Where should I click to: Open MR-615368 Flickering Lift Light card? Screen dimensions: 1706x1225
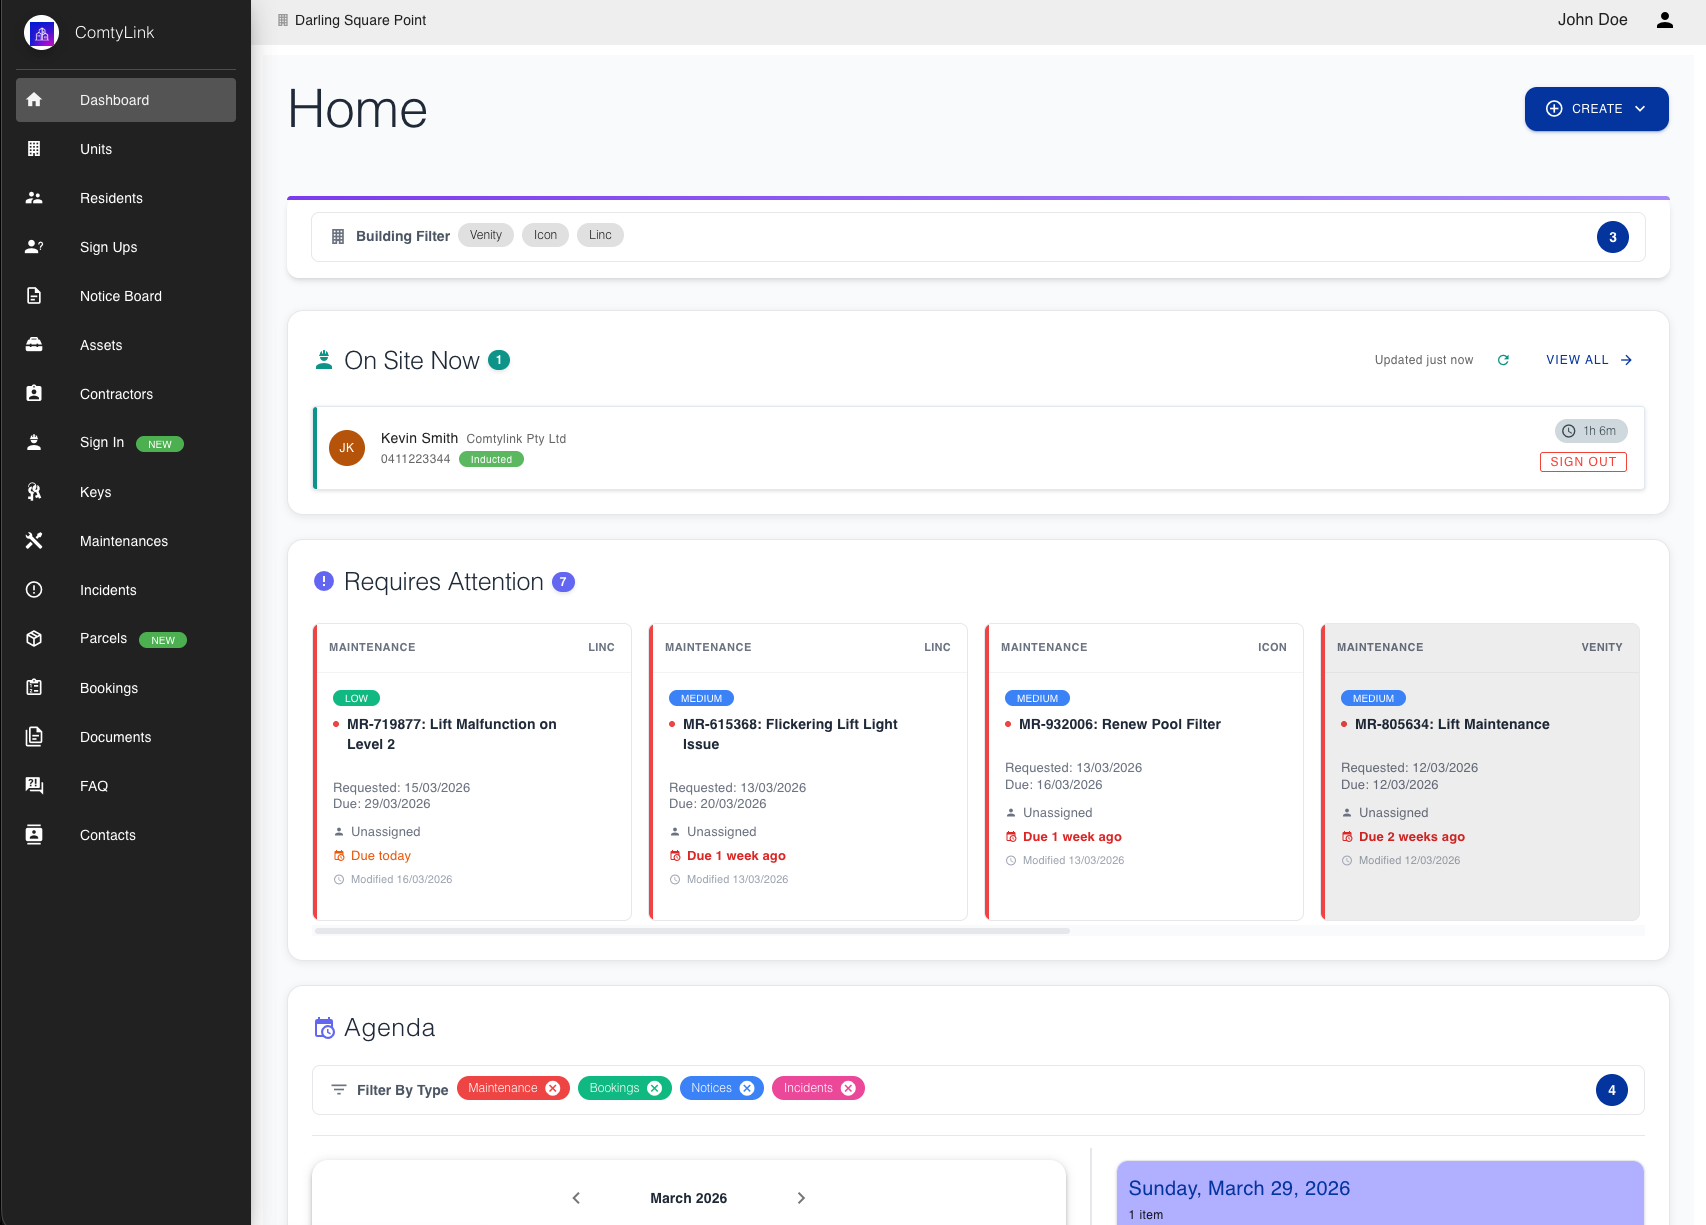click(808, 772)
